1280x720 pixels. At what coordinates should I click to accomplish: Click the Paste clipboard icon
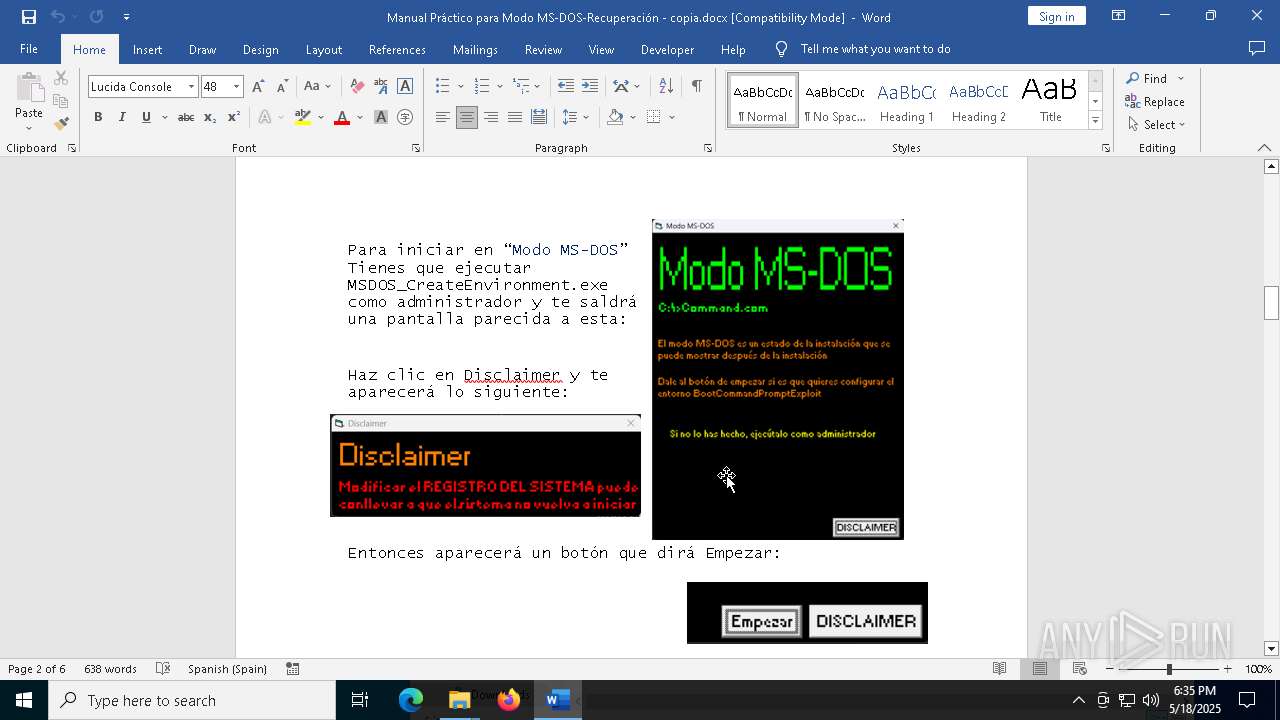[x=29, y=88]
